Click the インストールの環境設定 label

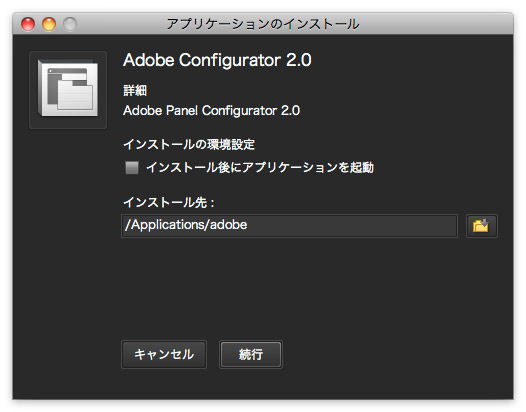click(189, 144)
